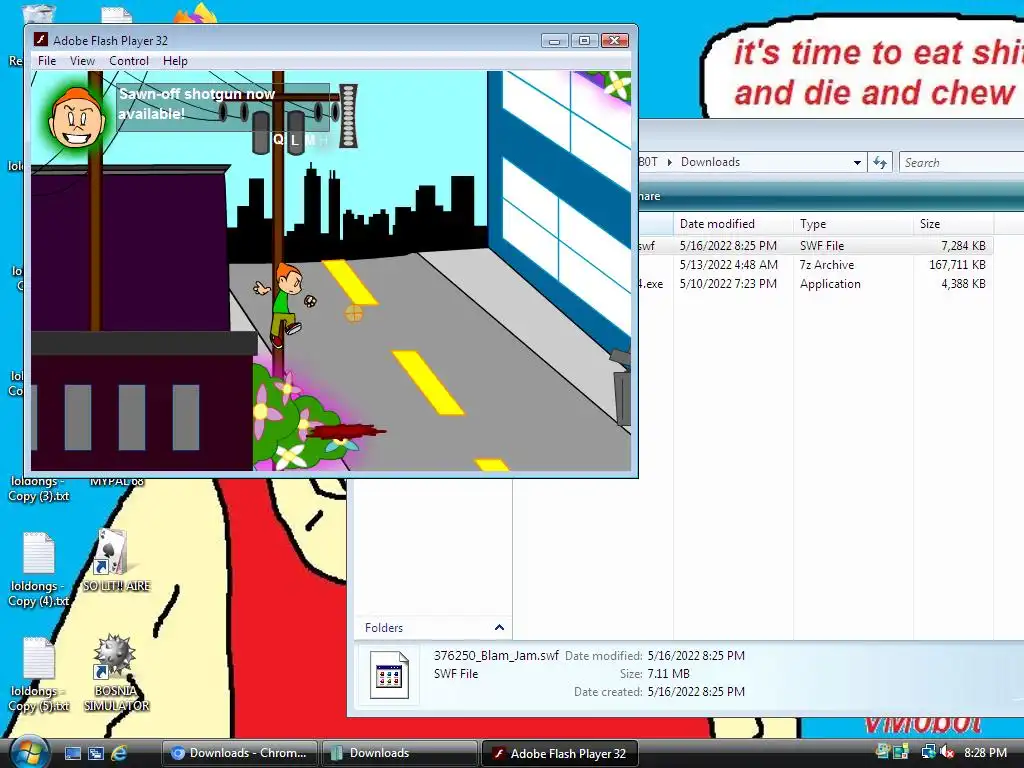Click the orange crosshair target in game
Image resolution: width=1024 pixels, height=768 pixels.
click(x=353, y=313)
